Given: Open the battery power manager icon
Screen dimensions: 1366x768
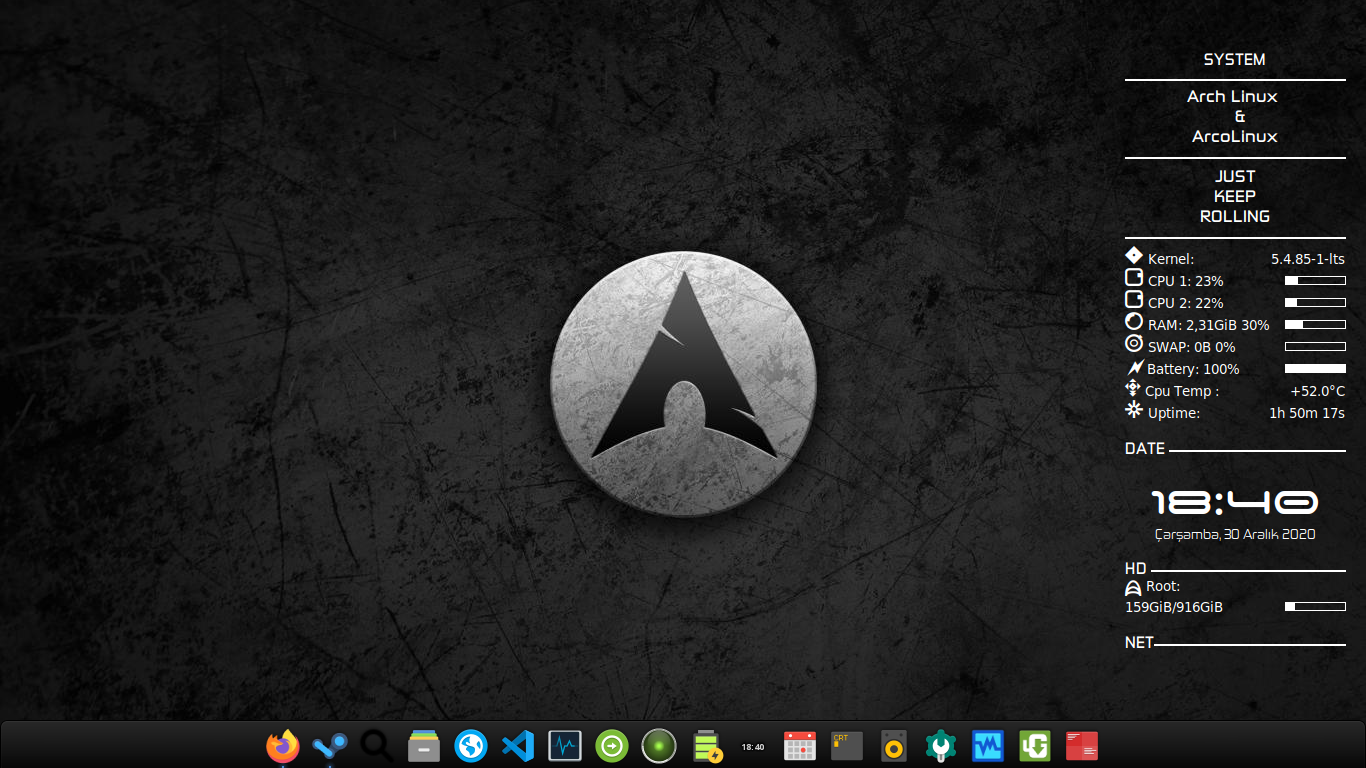Looking at the screenshot, I should click(707, 746).
